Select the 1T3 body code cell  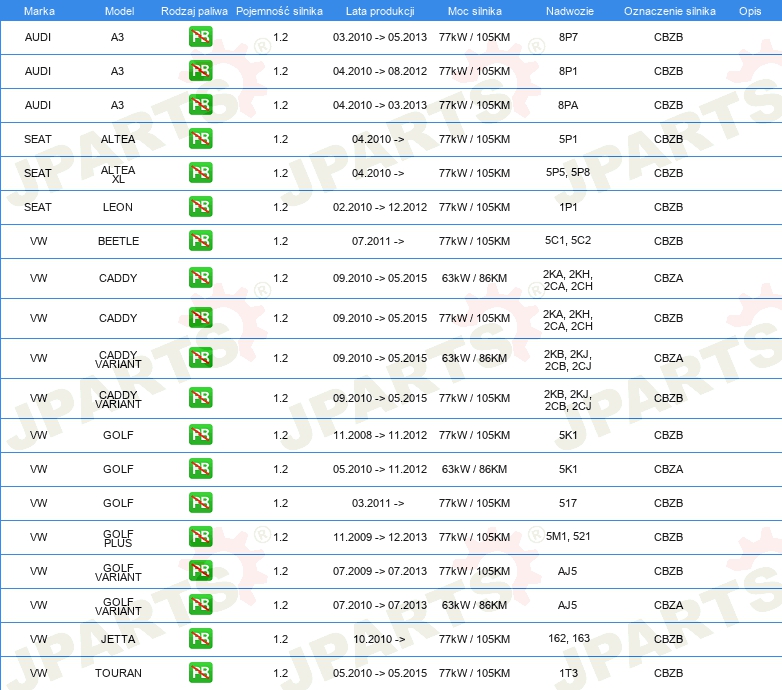coord(568,673)
